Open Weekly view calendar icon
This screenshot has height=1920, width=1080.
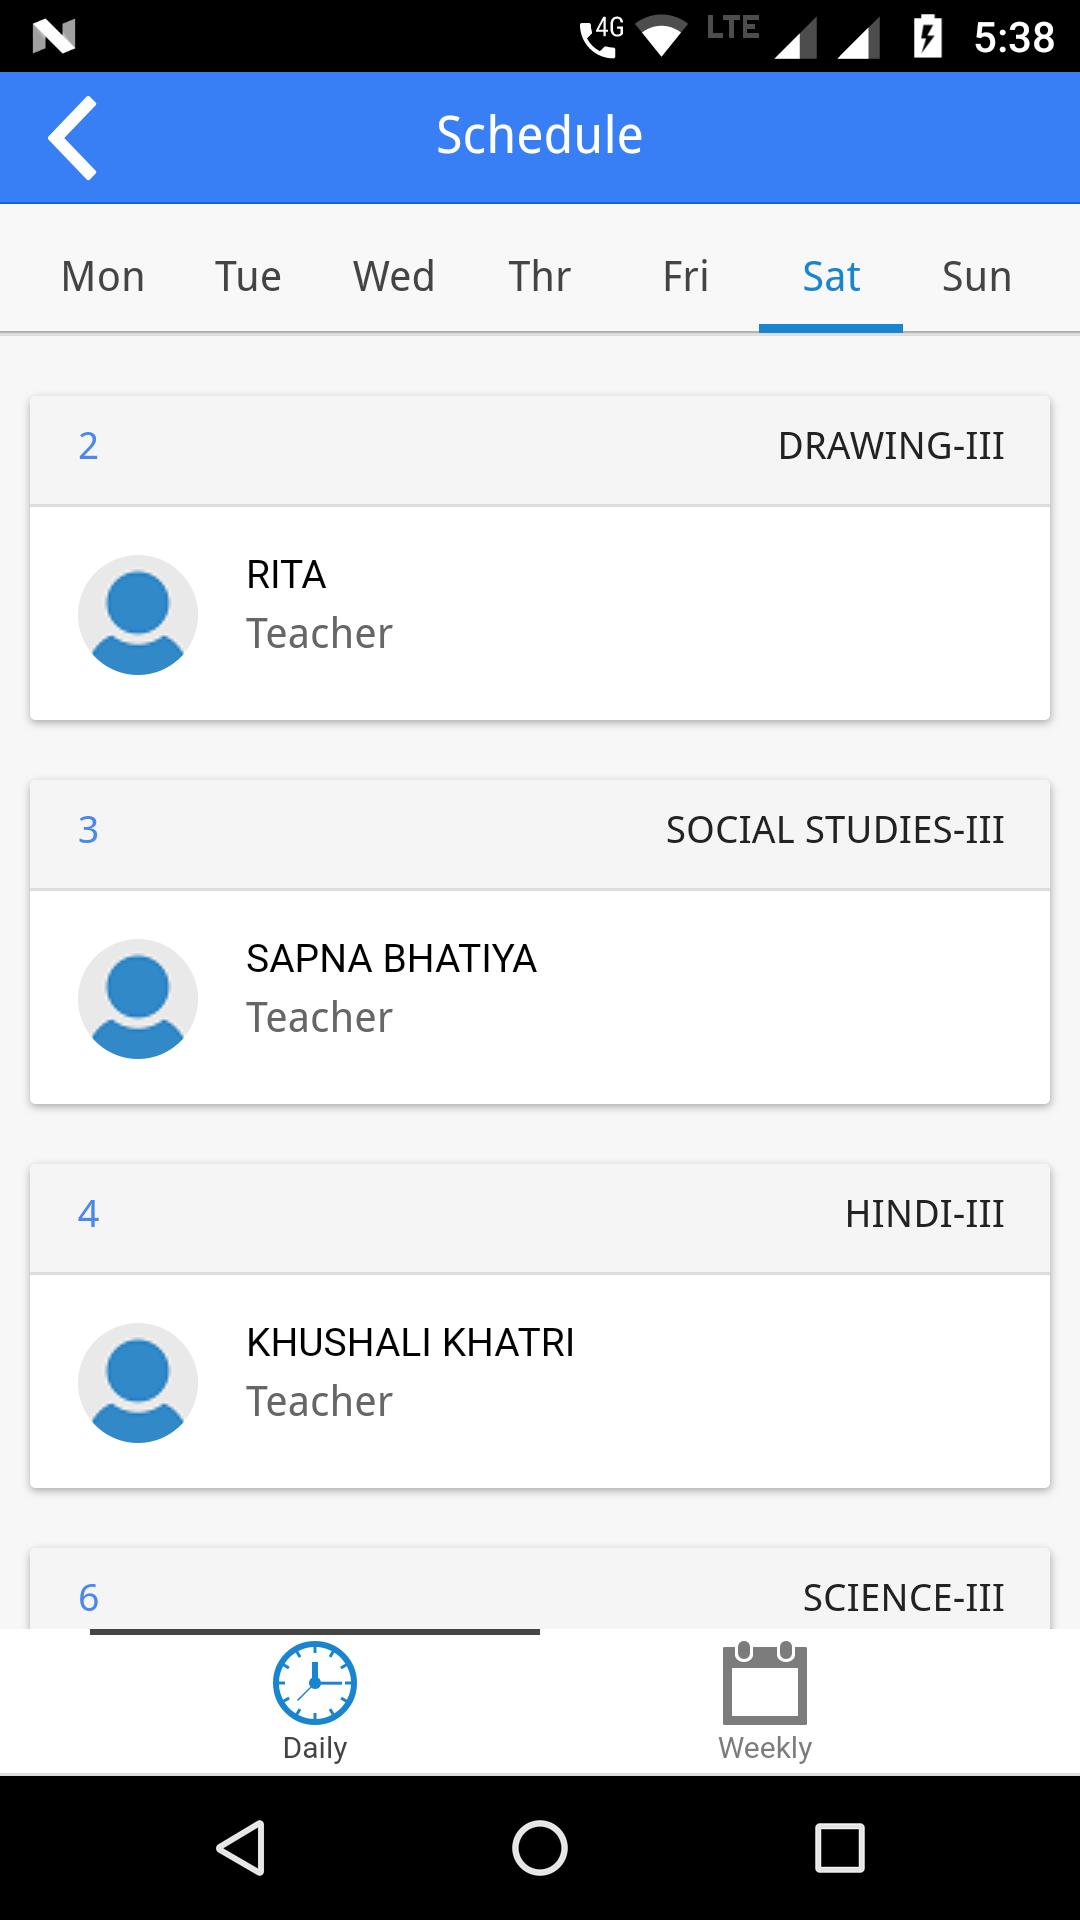[x=765, y=1682]
